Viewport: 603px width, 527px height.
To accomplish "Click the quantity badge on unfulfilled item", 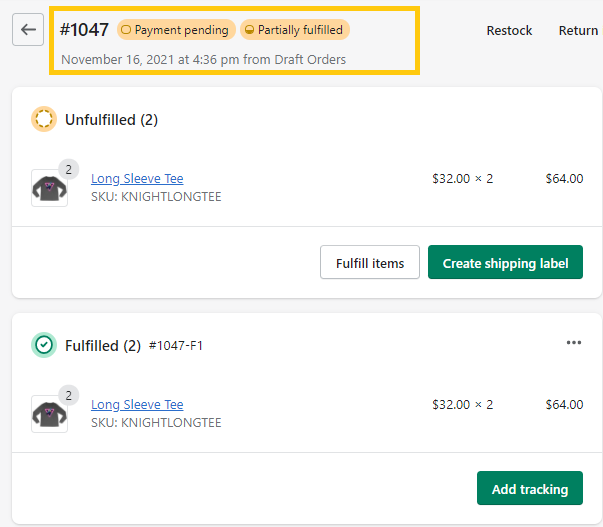I will coord(69,169).
